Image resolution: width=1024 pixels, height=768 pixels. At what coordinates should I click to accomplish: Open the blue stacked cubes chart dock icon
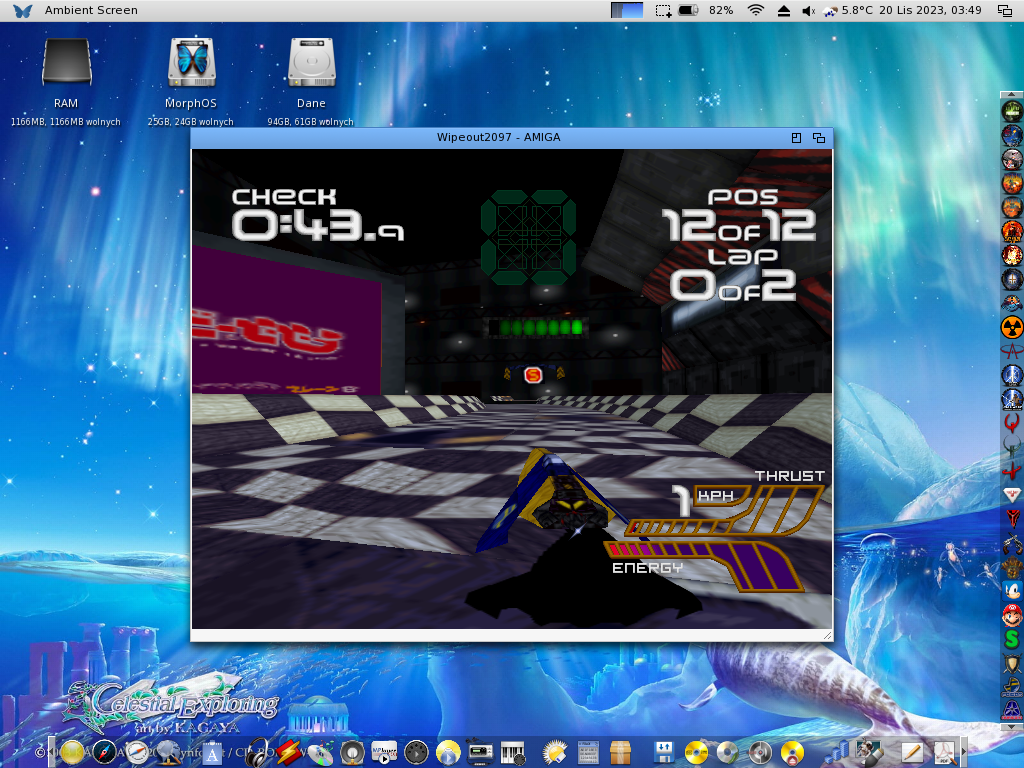(x=837, y=752)
